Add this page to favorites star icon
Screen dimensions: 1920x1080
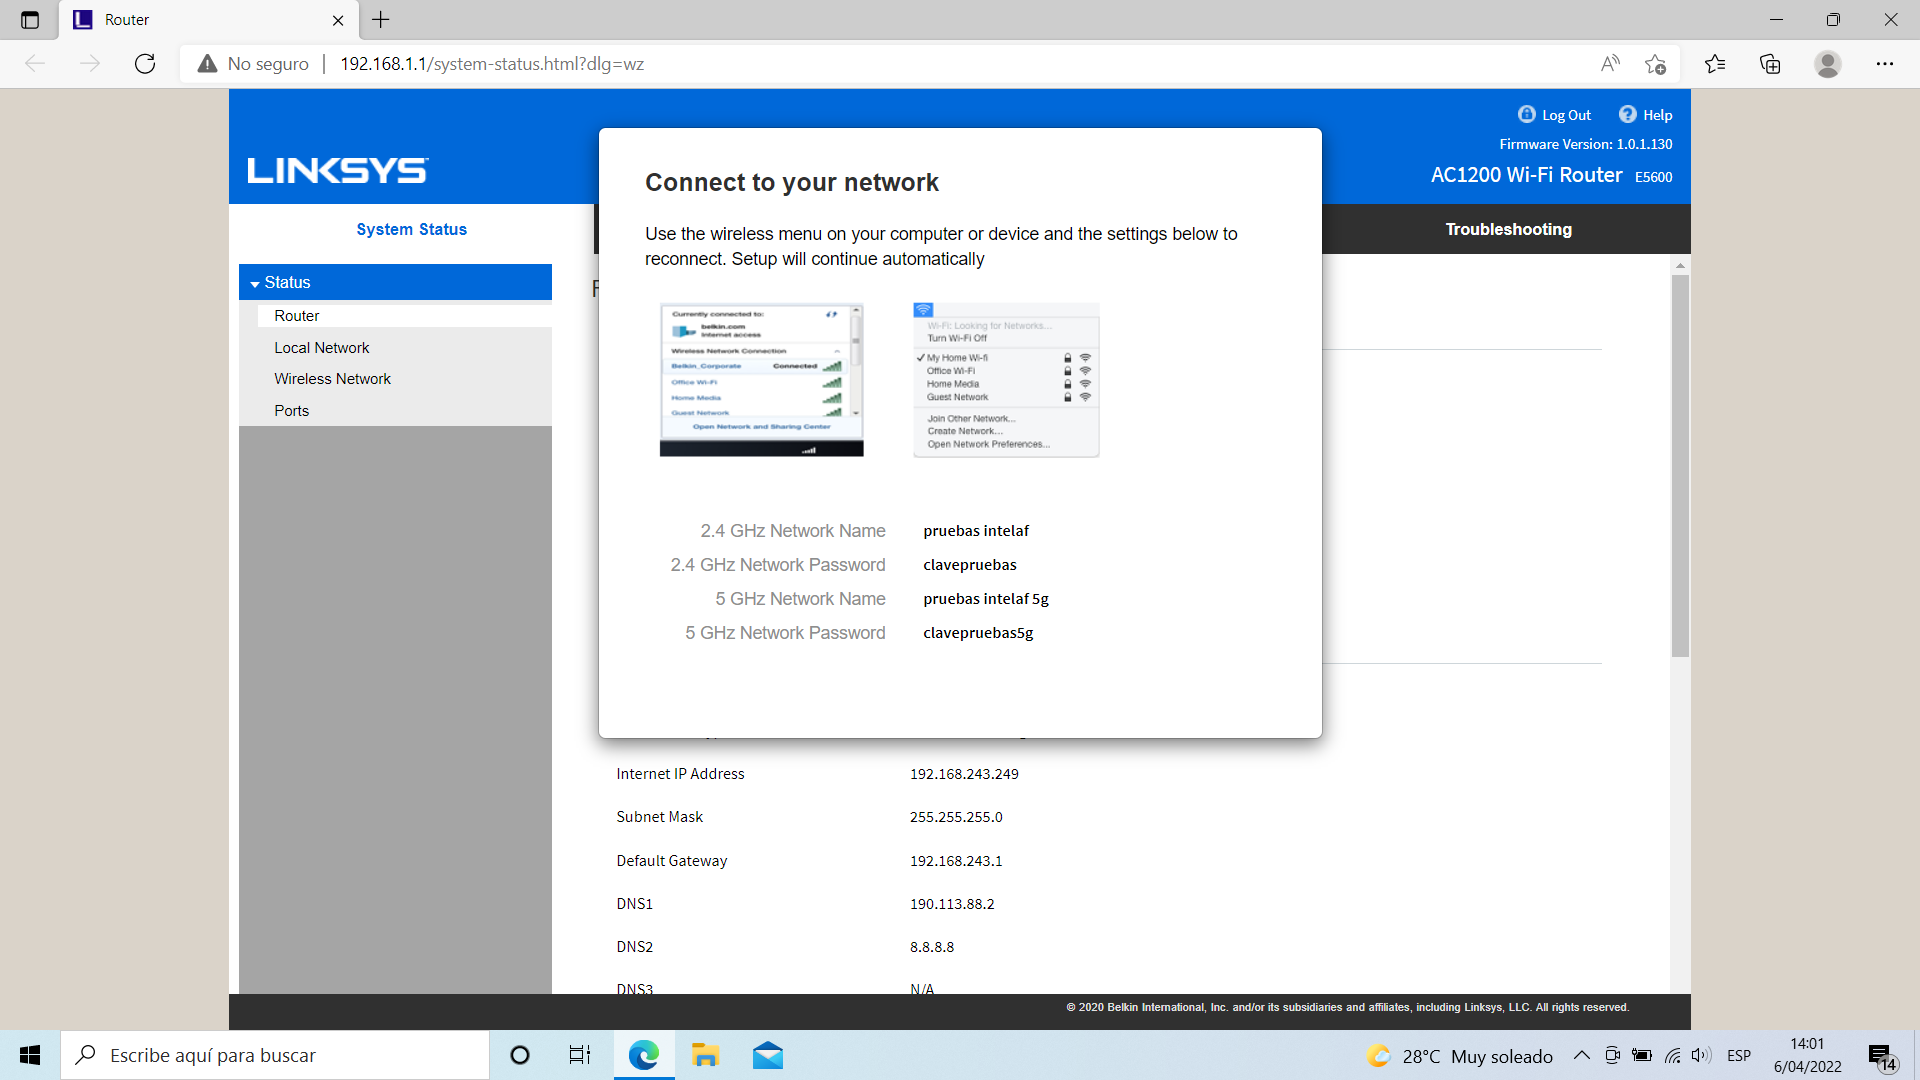point(1655,64)
